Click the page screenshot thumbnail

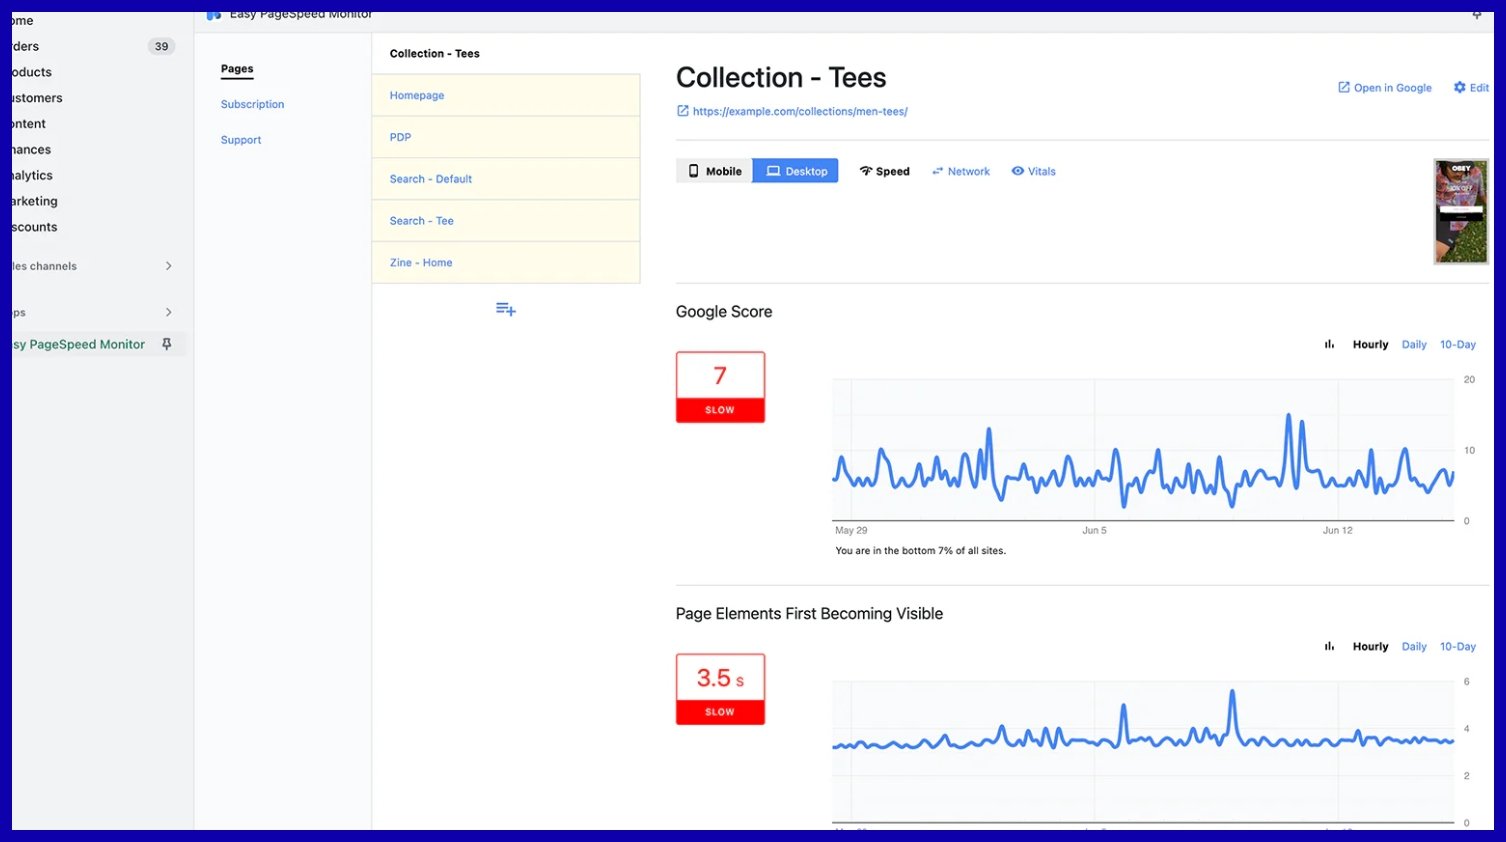click(1460, 211)
